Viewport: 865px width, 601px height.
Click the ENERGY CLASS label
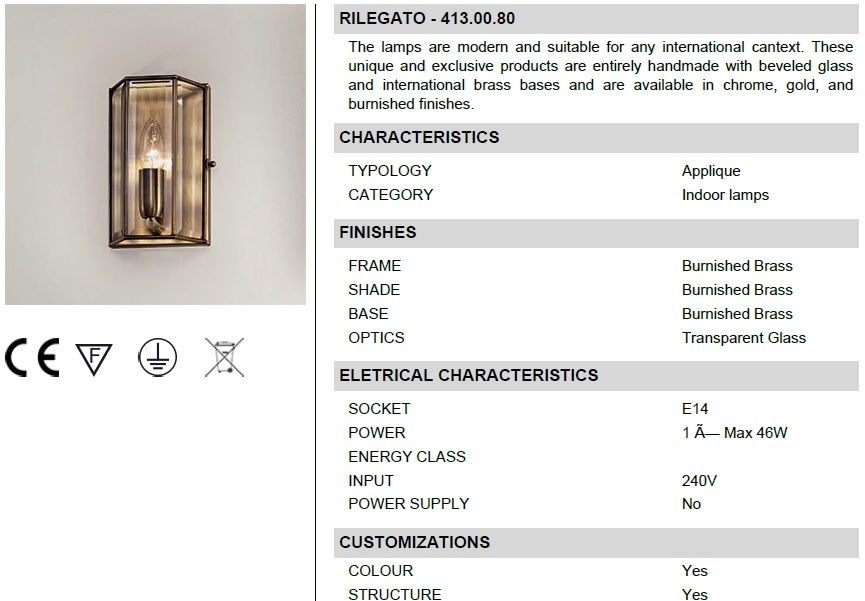click(x=407, y=457)
